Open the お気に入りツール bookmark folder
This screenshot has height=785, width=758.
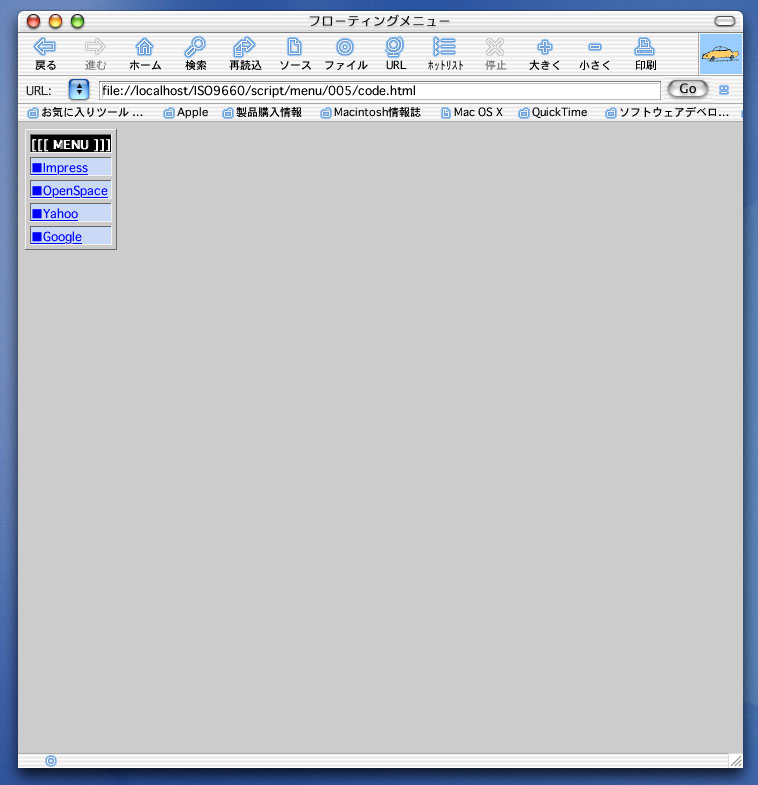pyautogui.click(x=86, y=113)
